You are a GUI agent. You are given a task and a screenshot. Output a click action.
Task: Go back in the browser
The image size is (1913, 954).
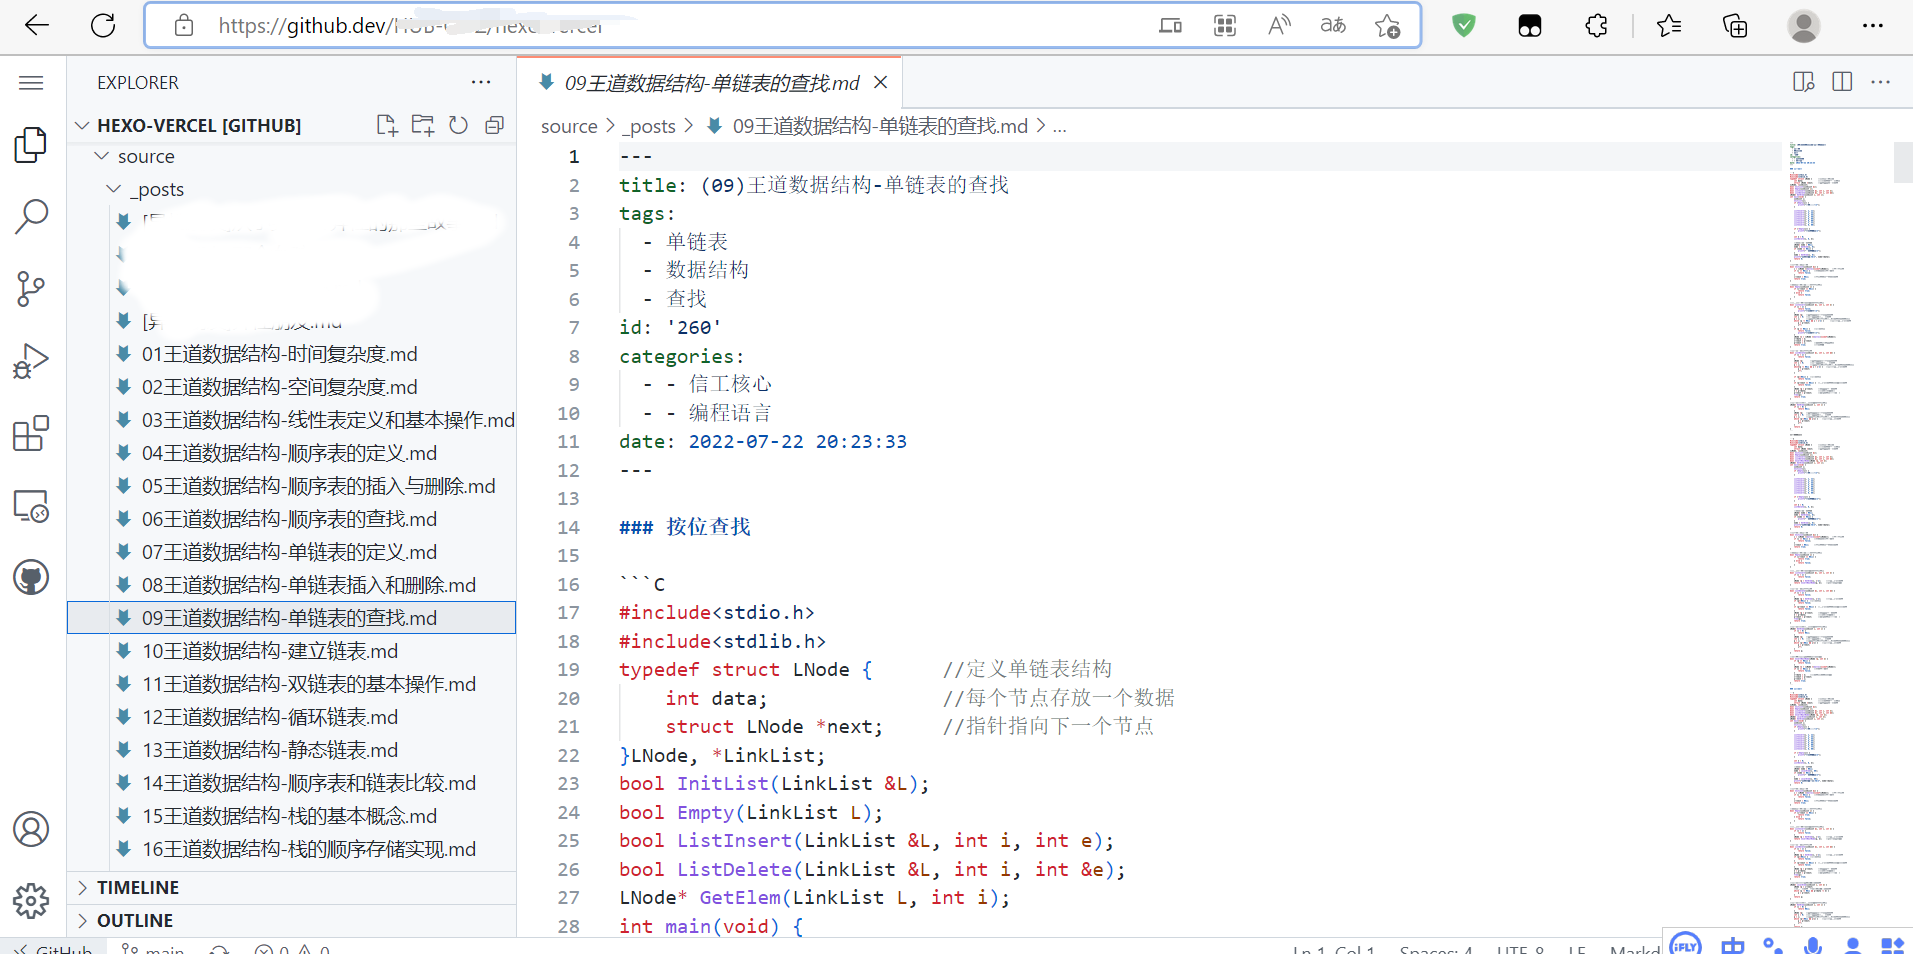point(36,26)
